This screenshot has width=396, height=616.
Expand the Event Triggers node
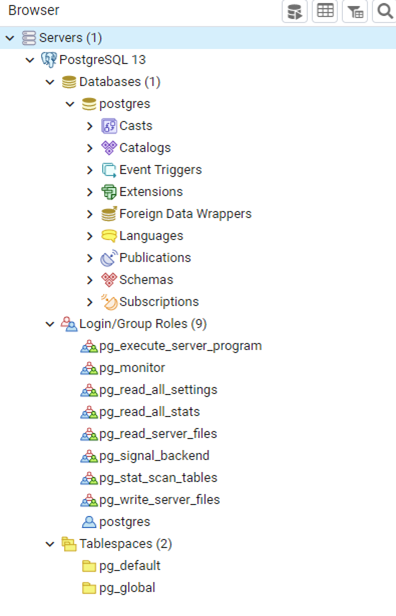(90, 170)
